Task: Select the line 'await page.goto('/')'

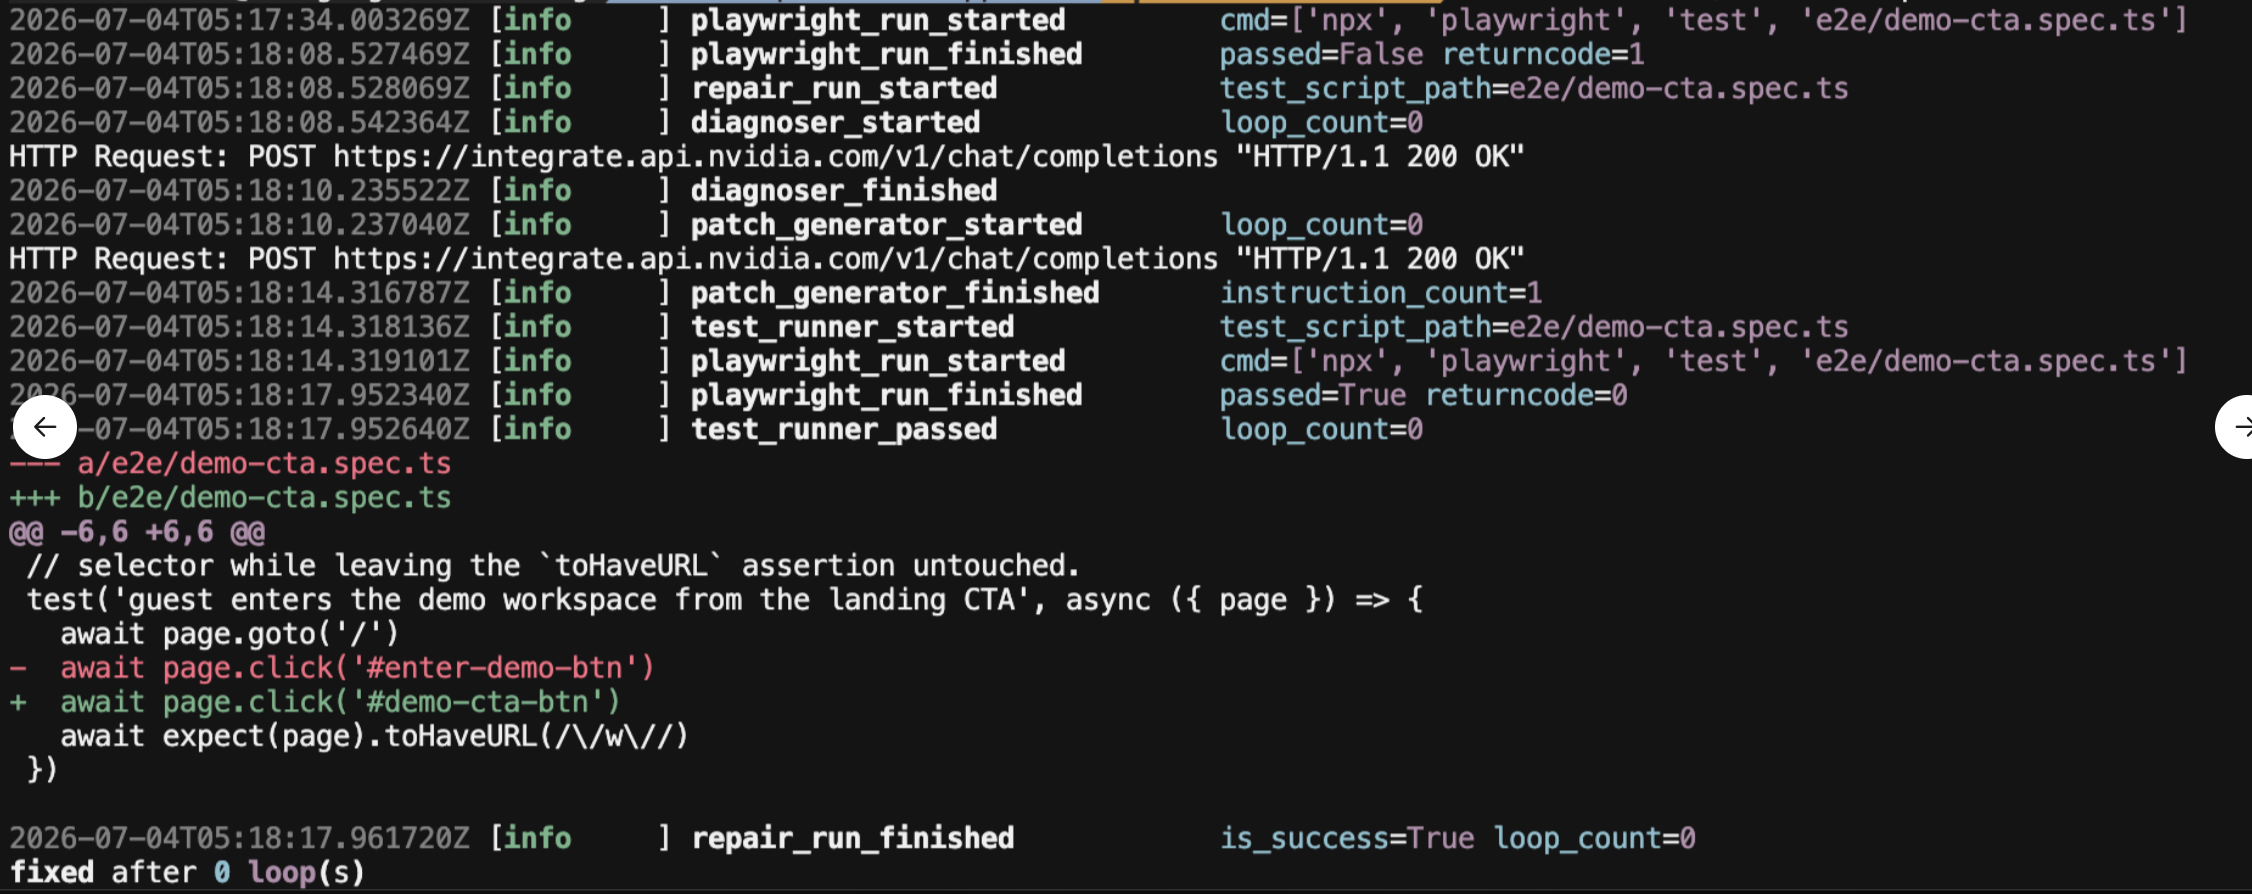Action: click(230, 633)
